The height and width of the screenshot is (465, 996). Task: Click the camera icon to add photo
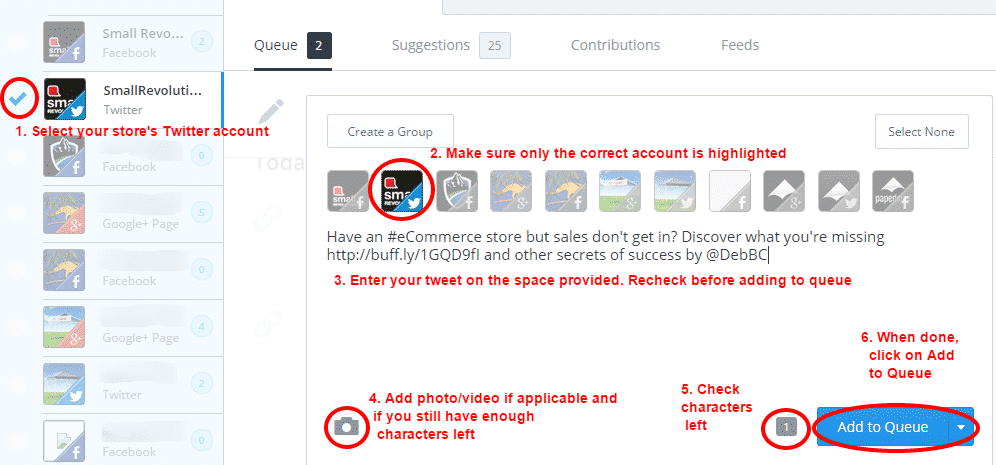(346, 427)
